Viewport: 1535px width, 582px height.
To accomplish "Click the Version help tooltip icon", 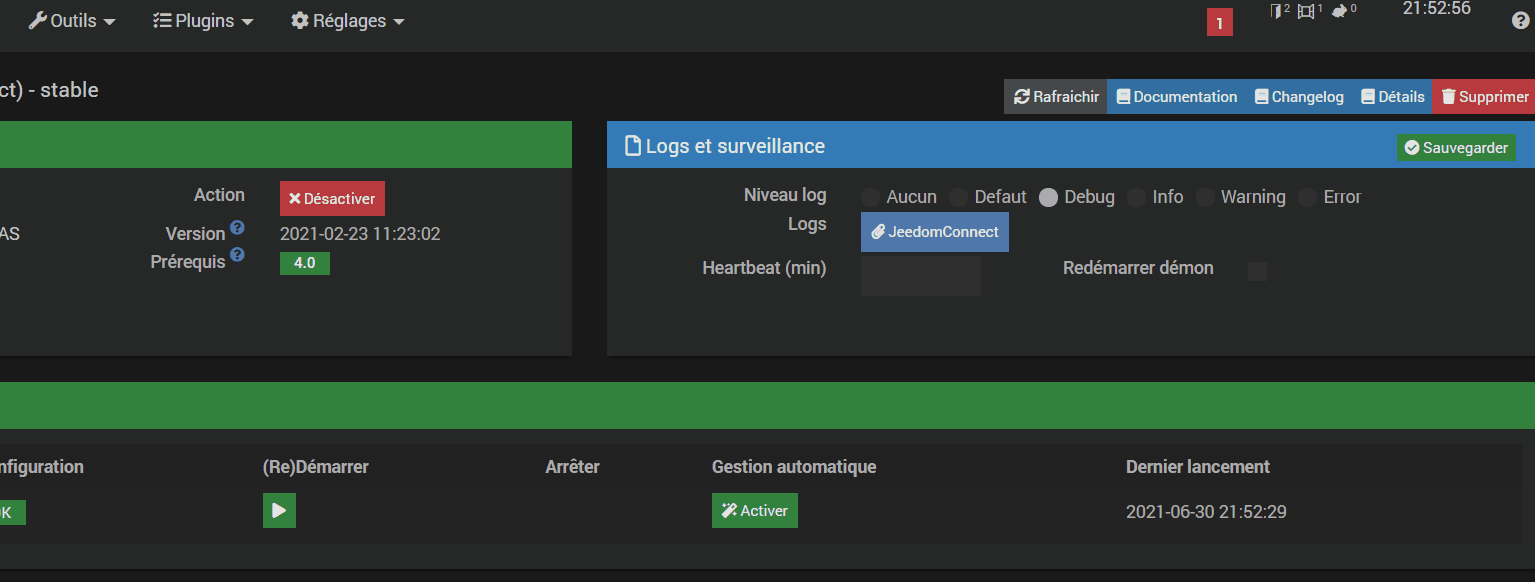I will point(237,228).
